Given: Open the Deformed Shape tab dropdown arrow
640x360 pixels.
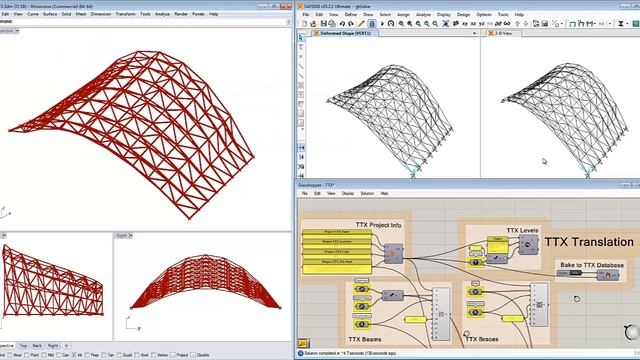Looking at the screenshot, I should pyautogui.click(x=474, y=33).
